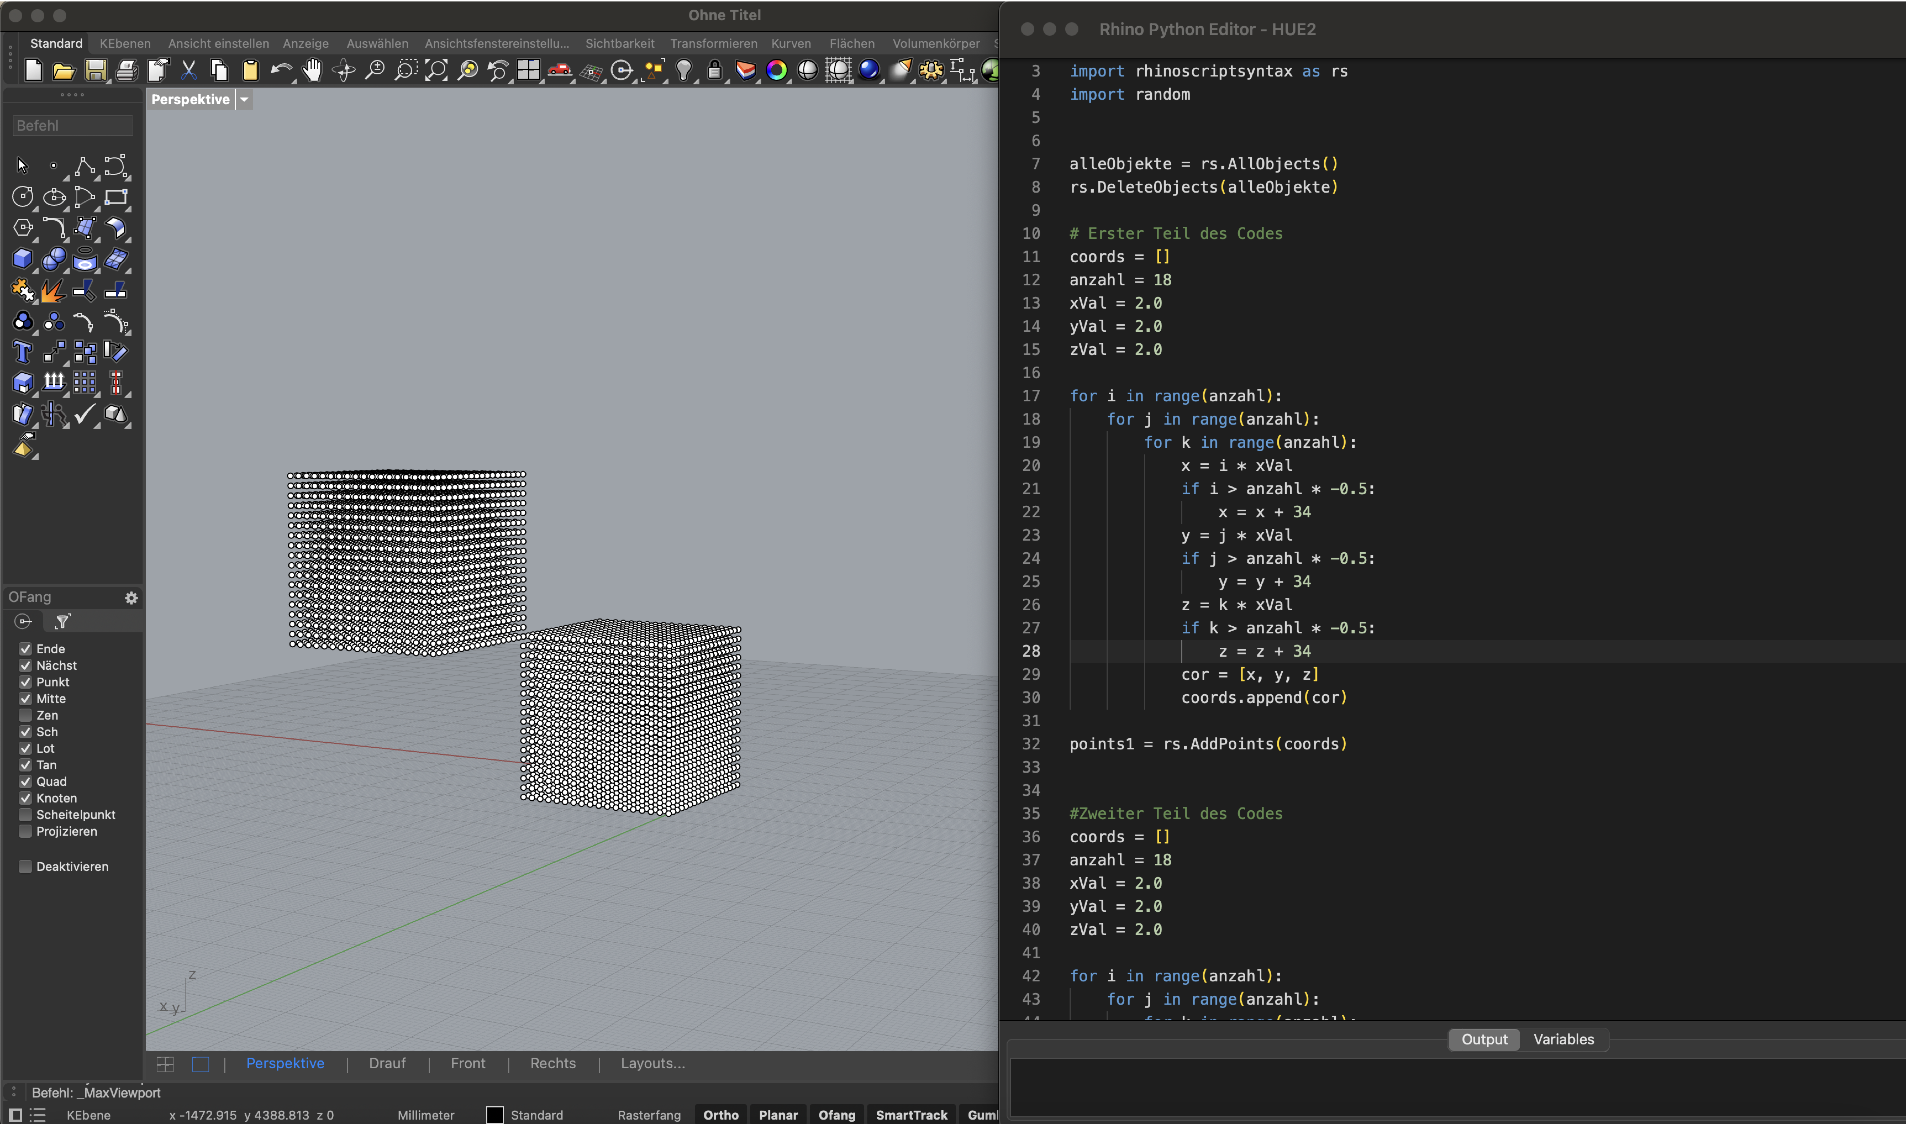Switch to the Variables tab
The width and height of the screenshot is (1906, 1124).
(1563, 1039)
